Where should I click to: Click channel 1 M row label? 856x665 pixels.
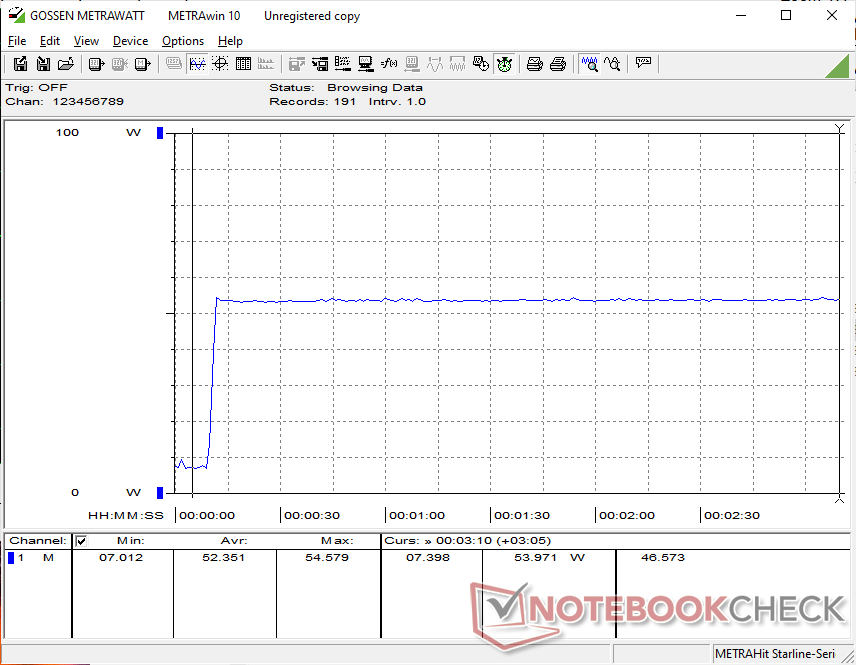point(35,558)
